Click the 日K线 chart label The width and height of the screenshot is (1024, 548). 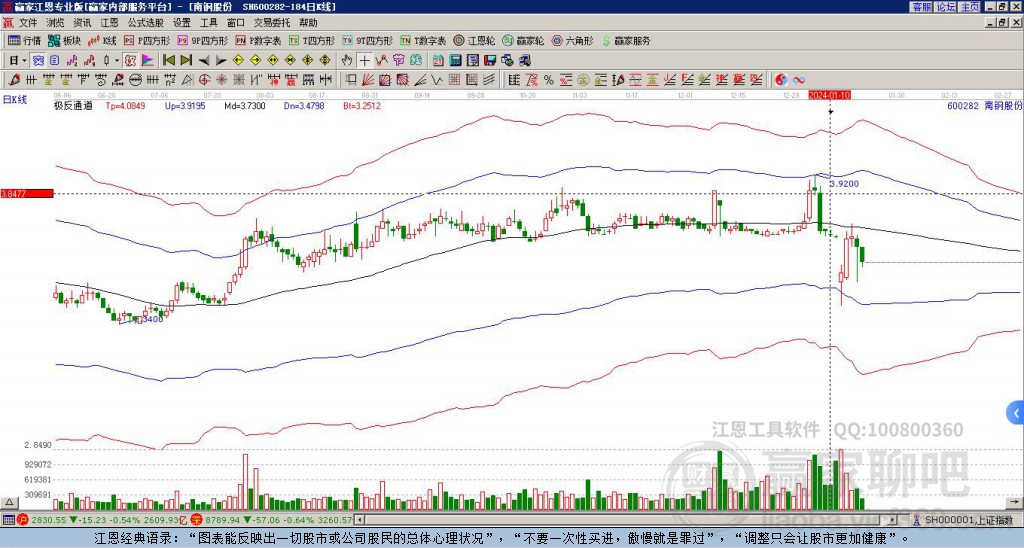click(15, 99)
